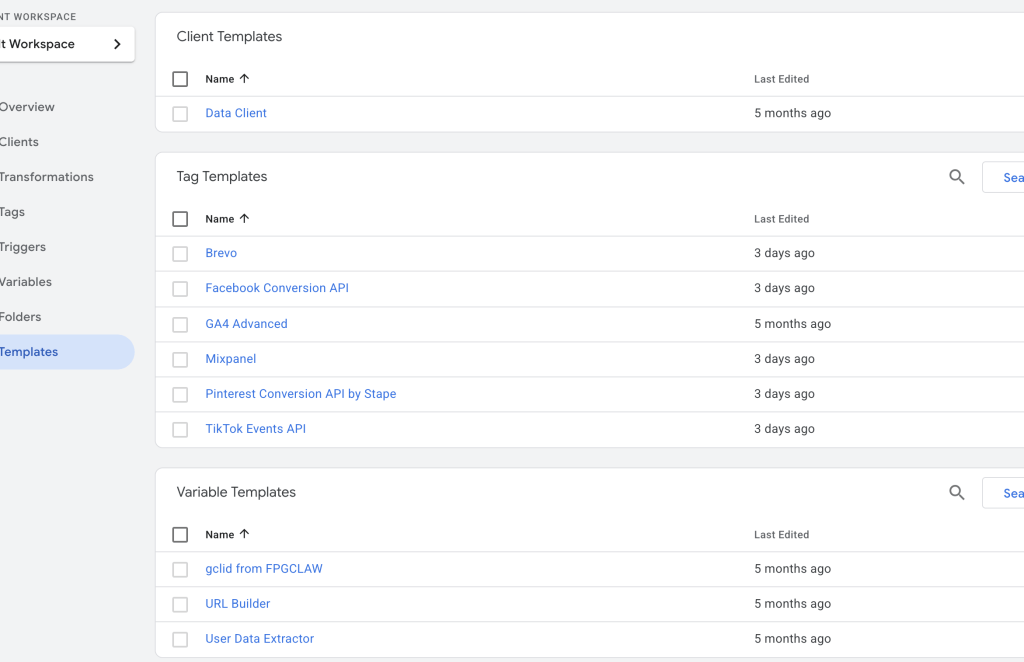Image resolution: width=1024 pixels, height=662 pixels.
Task: Click Last Edited header in Tag Templates
Action: (x=781, y=219)
